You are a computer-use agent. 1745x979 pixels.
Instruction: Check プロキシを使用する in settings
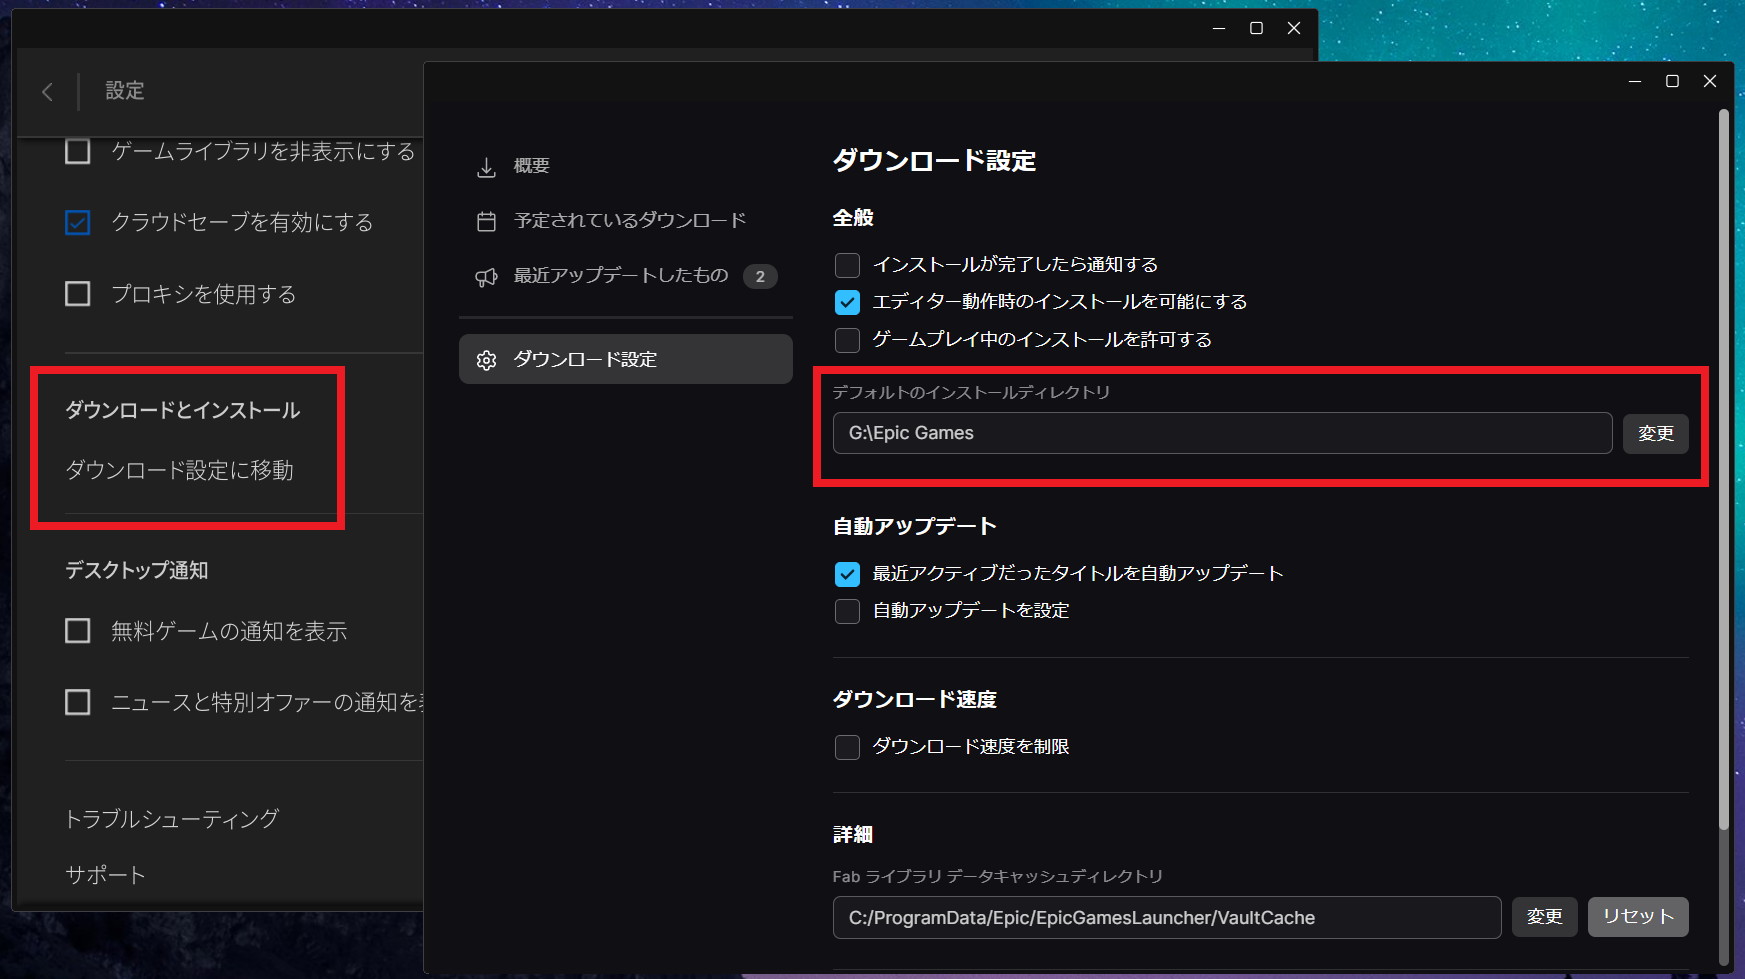78,294
